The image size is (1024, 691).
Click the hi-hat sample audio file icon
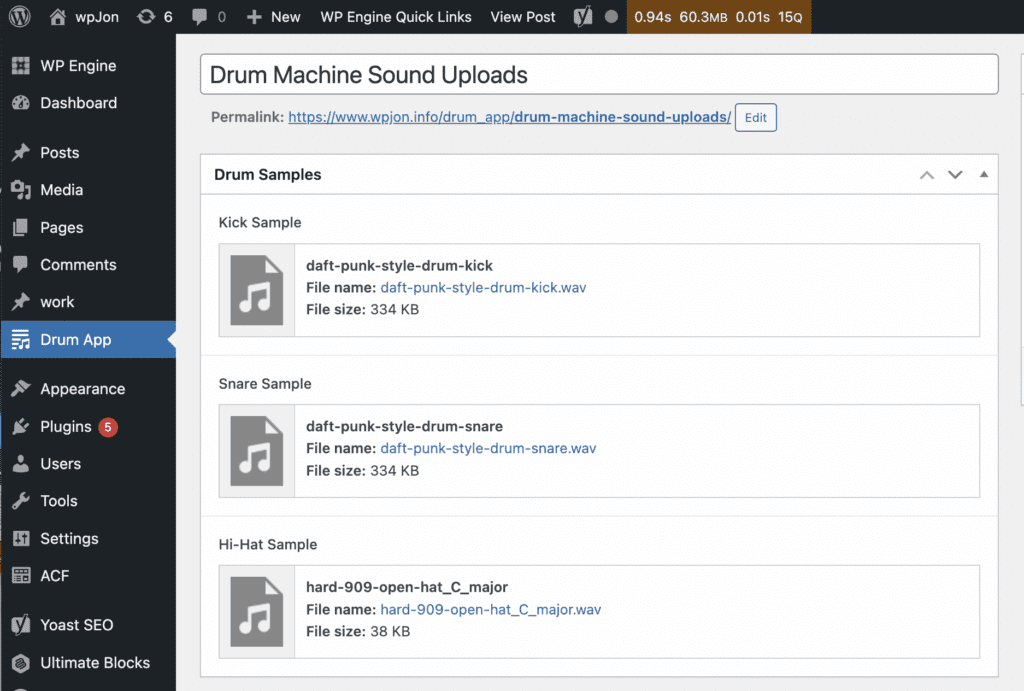(257, 611)
